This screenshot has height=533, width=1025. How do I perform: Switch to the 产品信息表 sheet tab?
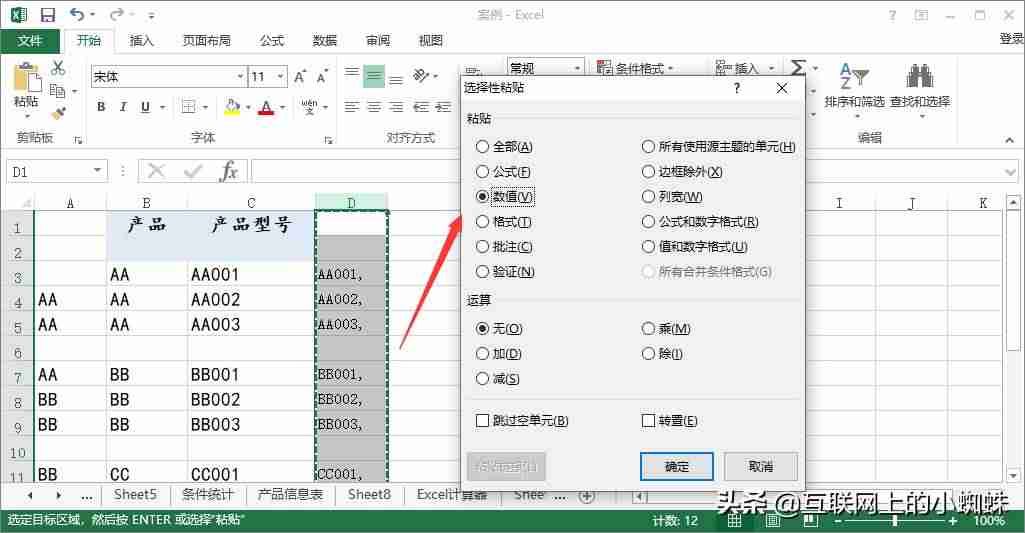[290, 495]
